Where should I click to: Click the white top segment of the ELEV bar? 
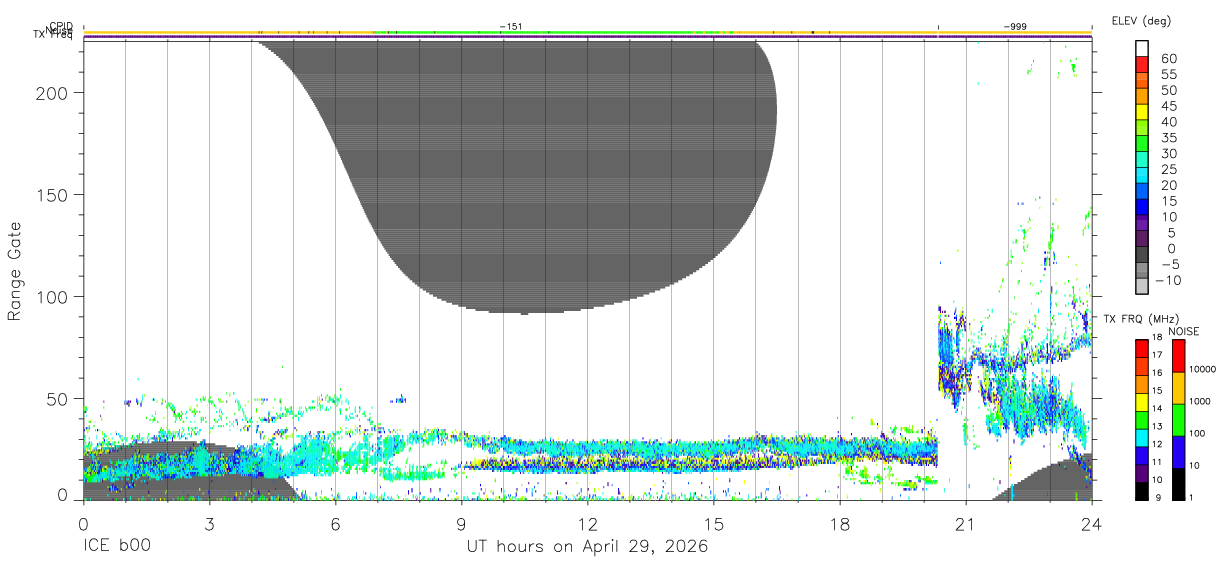point(1142,48)
